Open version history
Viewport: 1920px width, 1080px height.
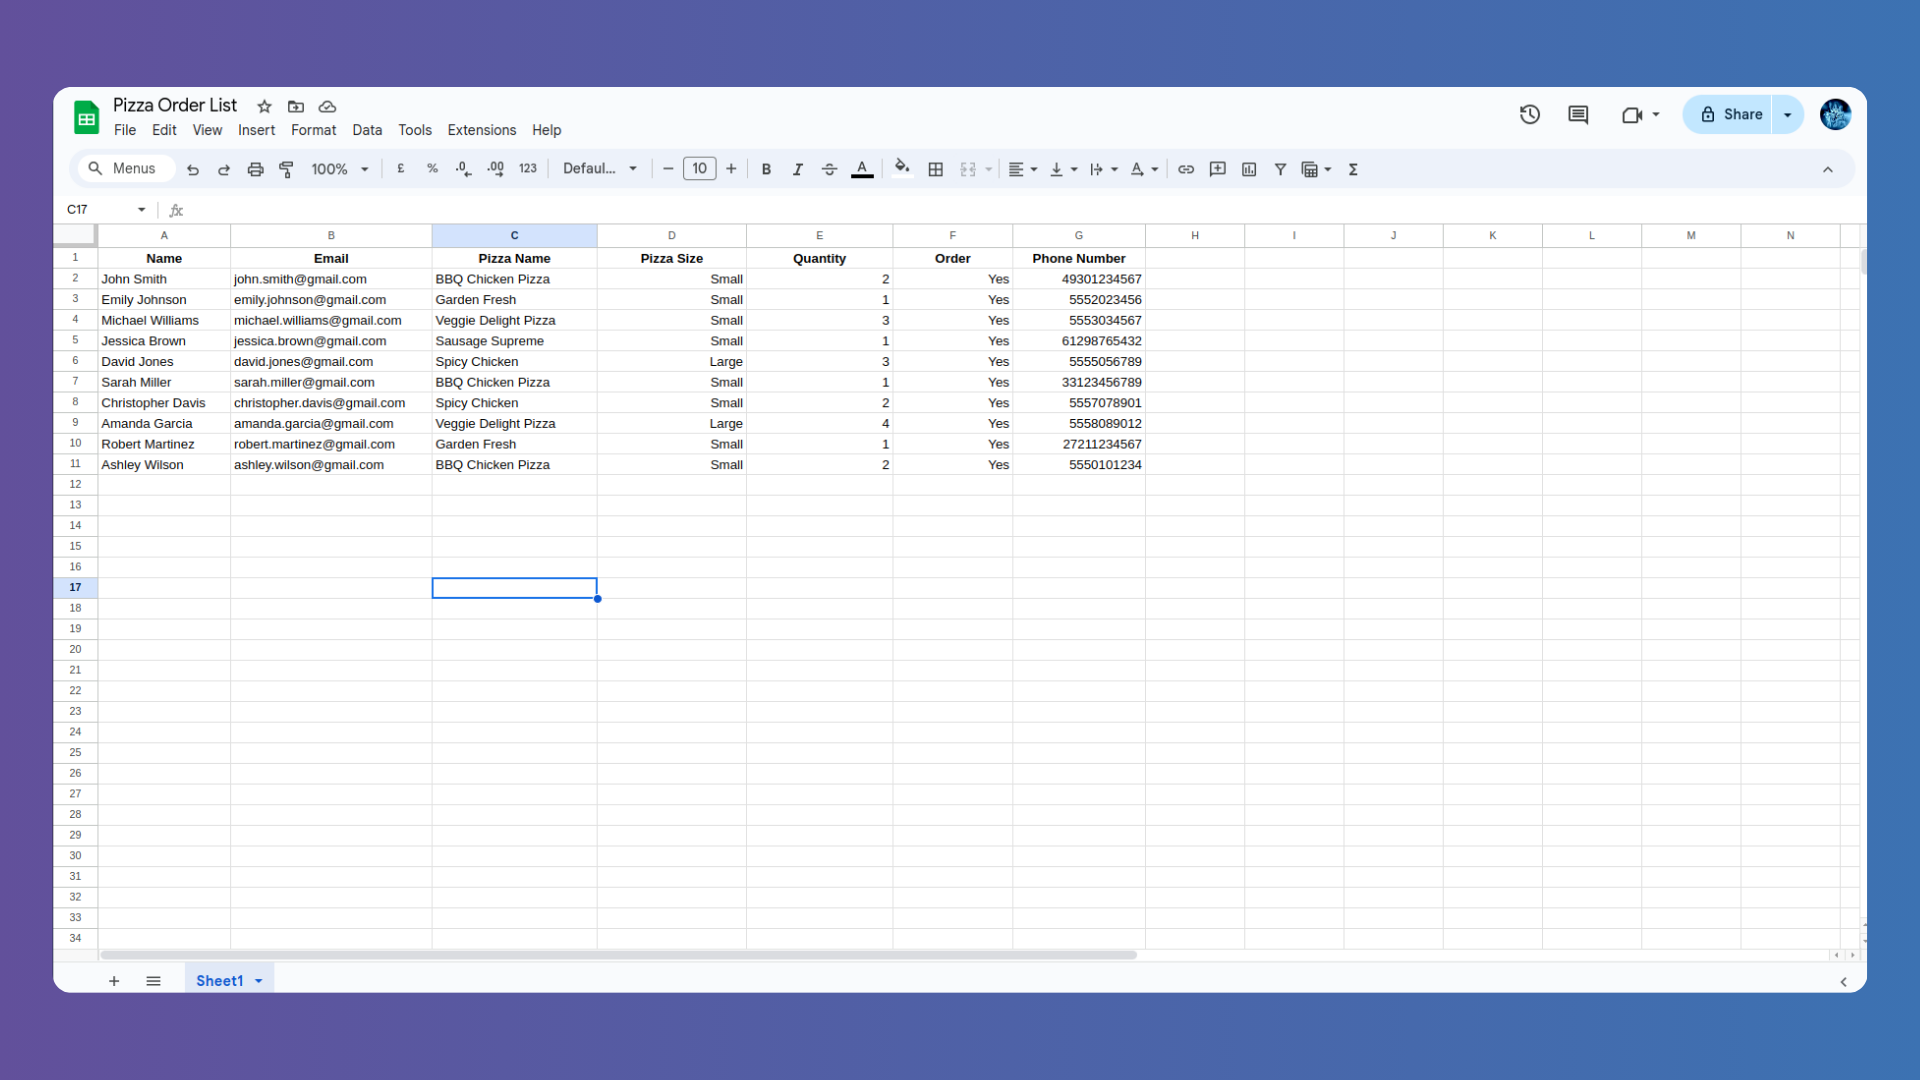[x=1529, y=114]
